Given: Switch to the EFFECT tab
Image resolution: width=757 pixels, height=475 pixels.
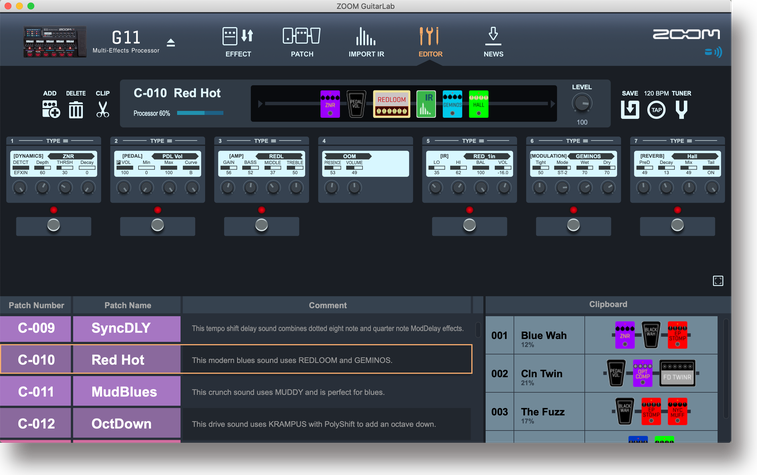Looking at the screenshot, I should tap(238, 41).
